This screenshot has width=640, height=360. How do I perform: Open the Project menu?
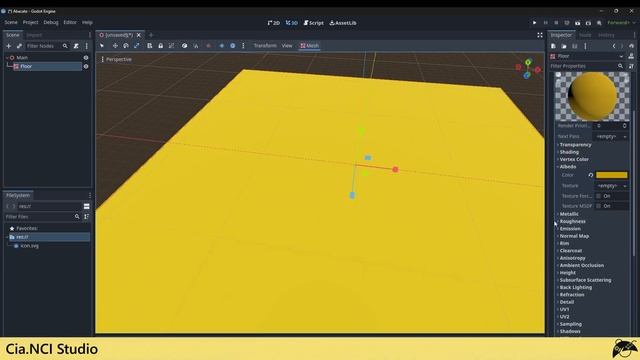point(30,22)
